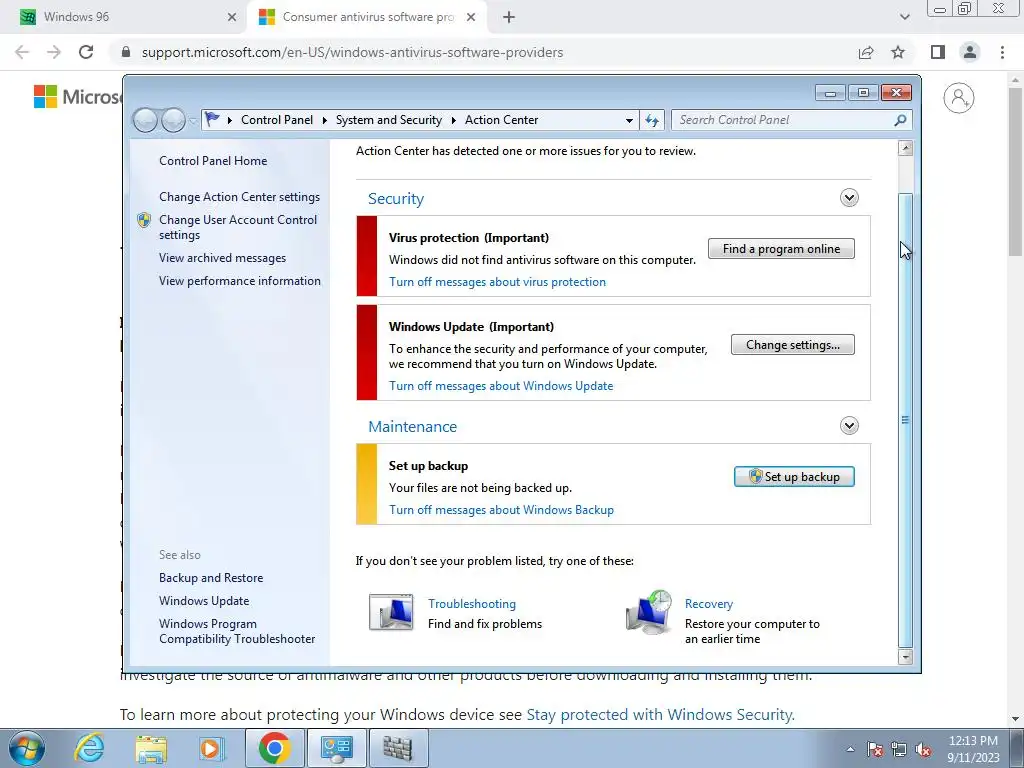Click the Control Panel breadcrumb
The image size is (1024, 768).
click(277, 120)
